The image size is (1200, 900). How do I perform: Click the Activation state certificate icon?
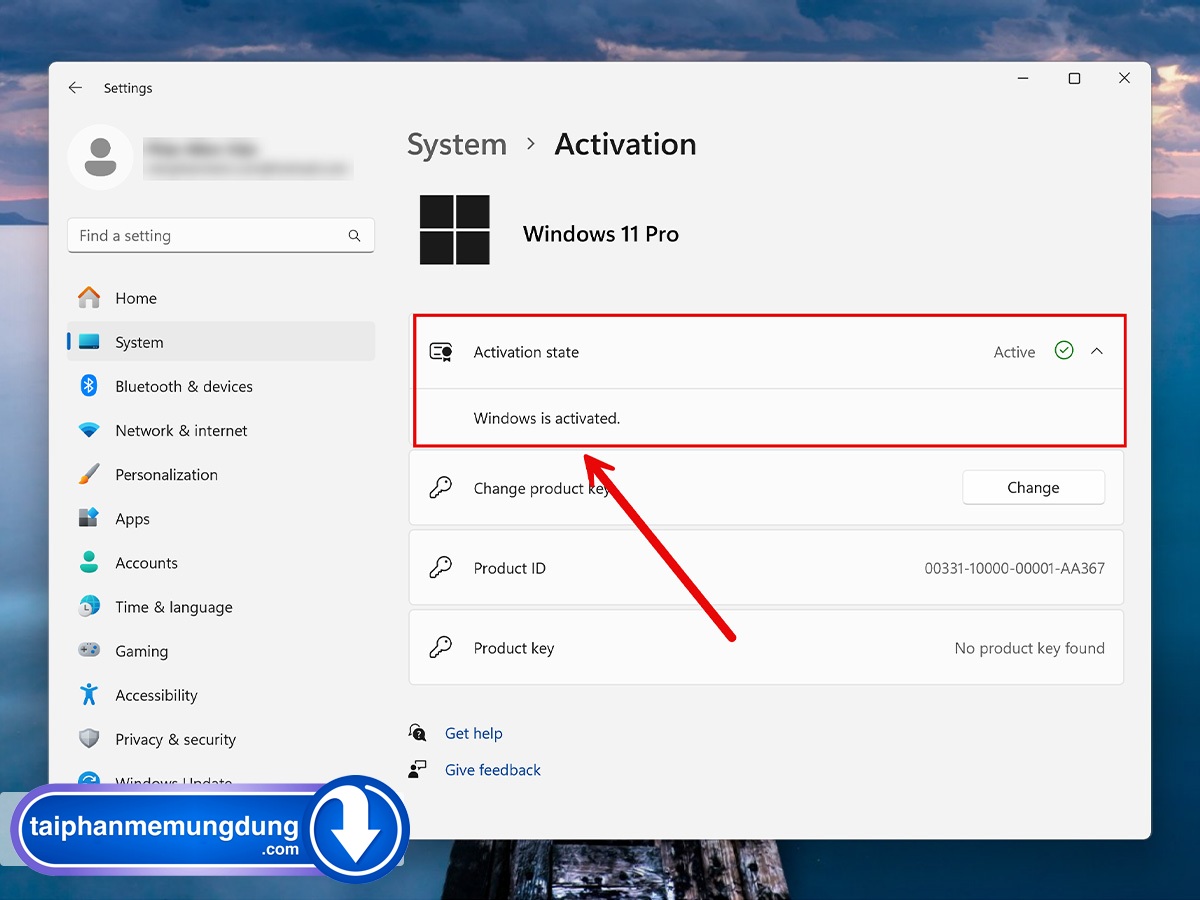(x=440, y=352)
